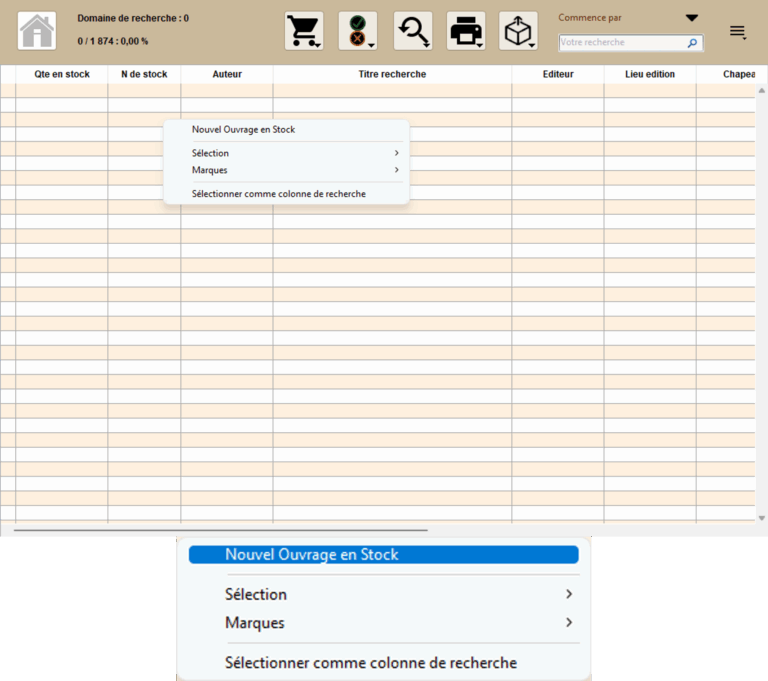This screenshot has height=681, width=768.
Task: Open the hamburger menu at top right
Action: (x=738, y=32)
